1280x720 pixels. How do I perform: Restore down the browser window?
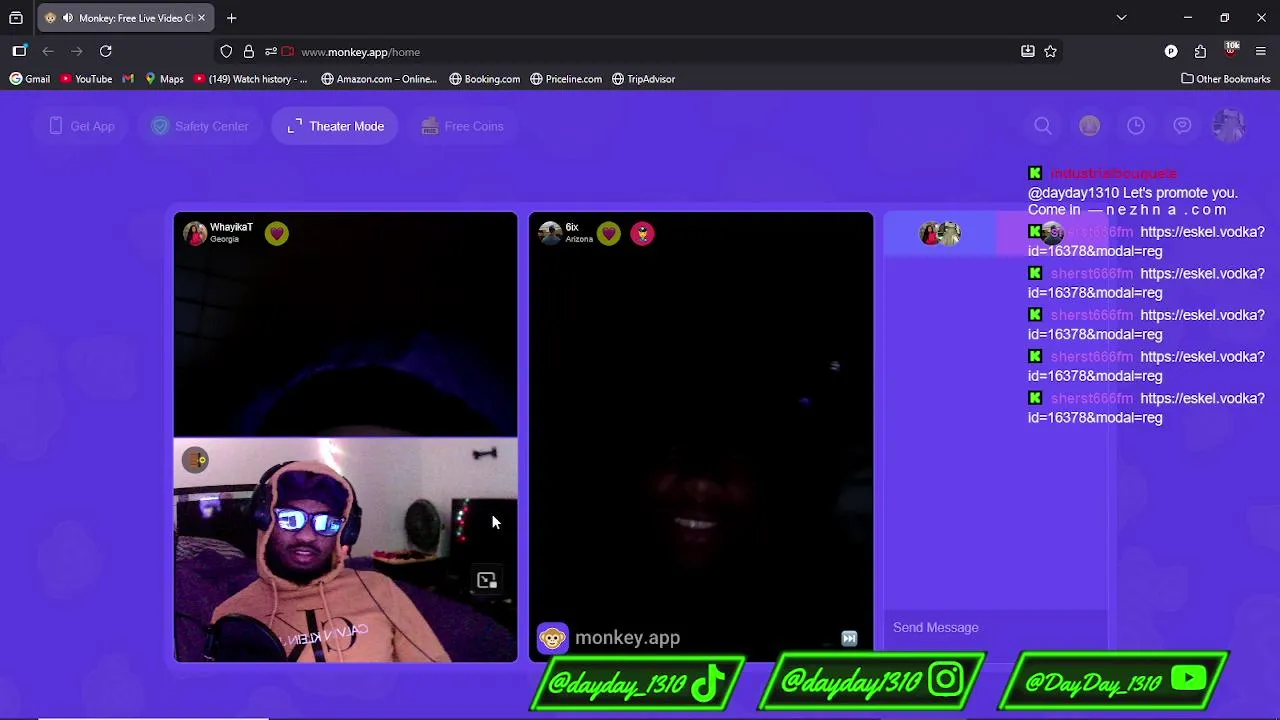[x=1224, y=18]
